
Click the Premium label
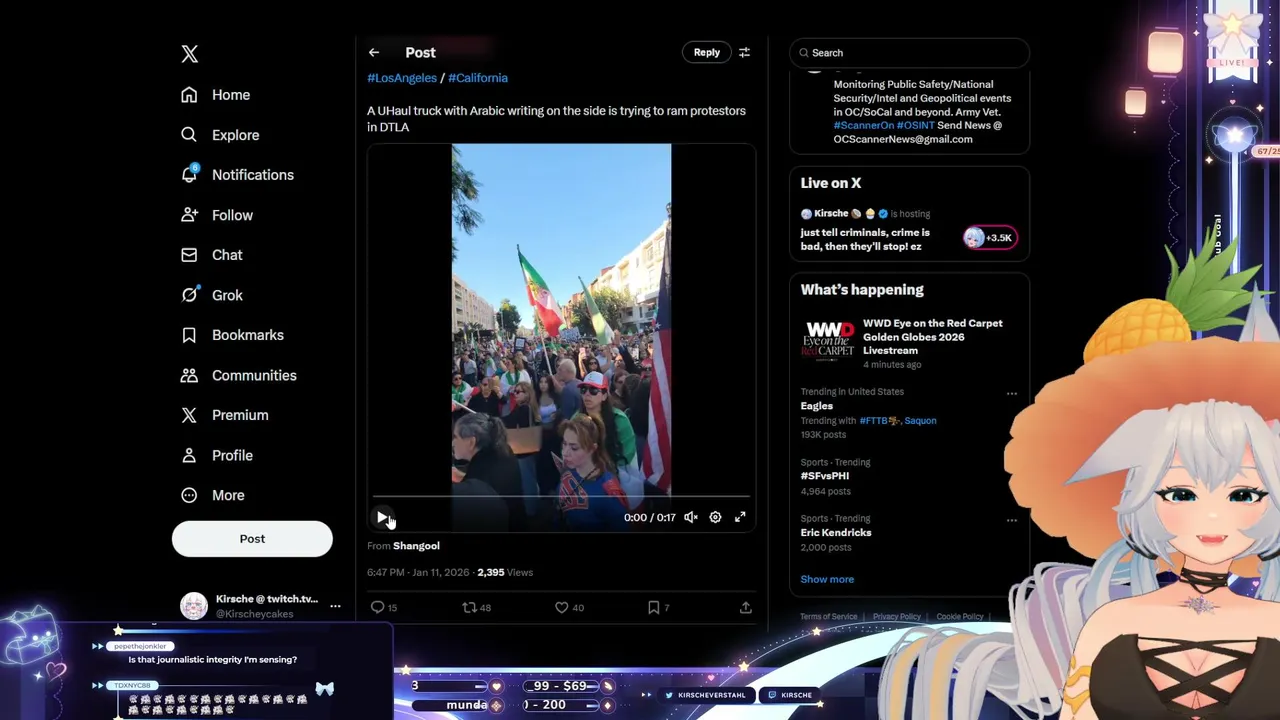[240, 415]
